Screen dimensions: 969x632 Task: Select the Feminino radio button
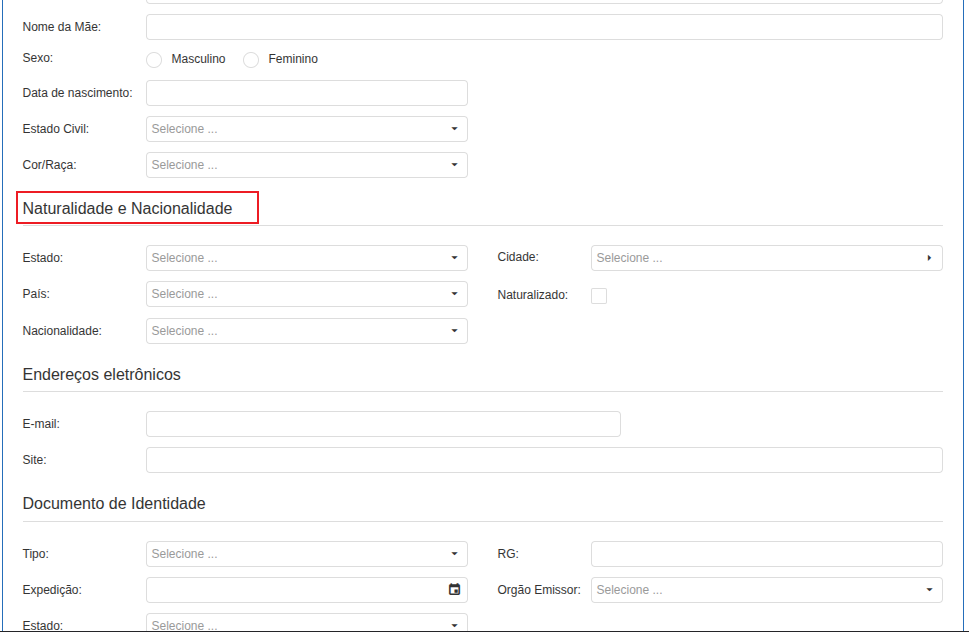pos(251,60)
